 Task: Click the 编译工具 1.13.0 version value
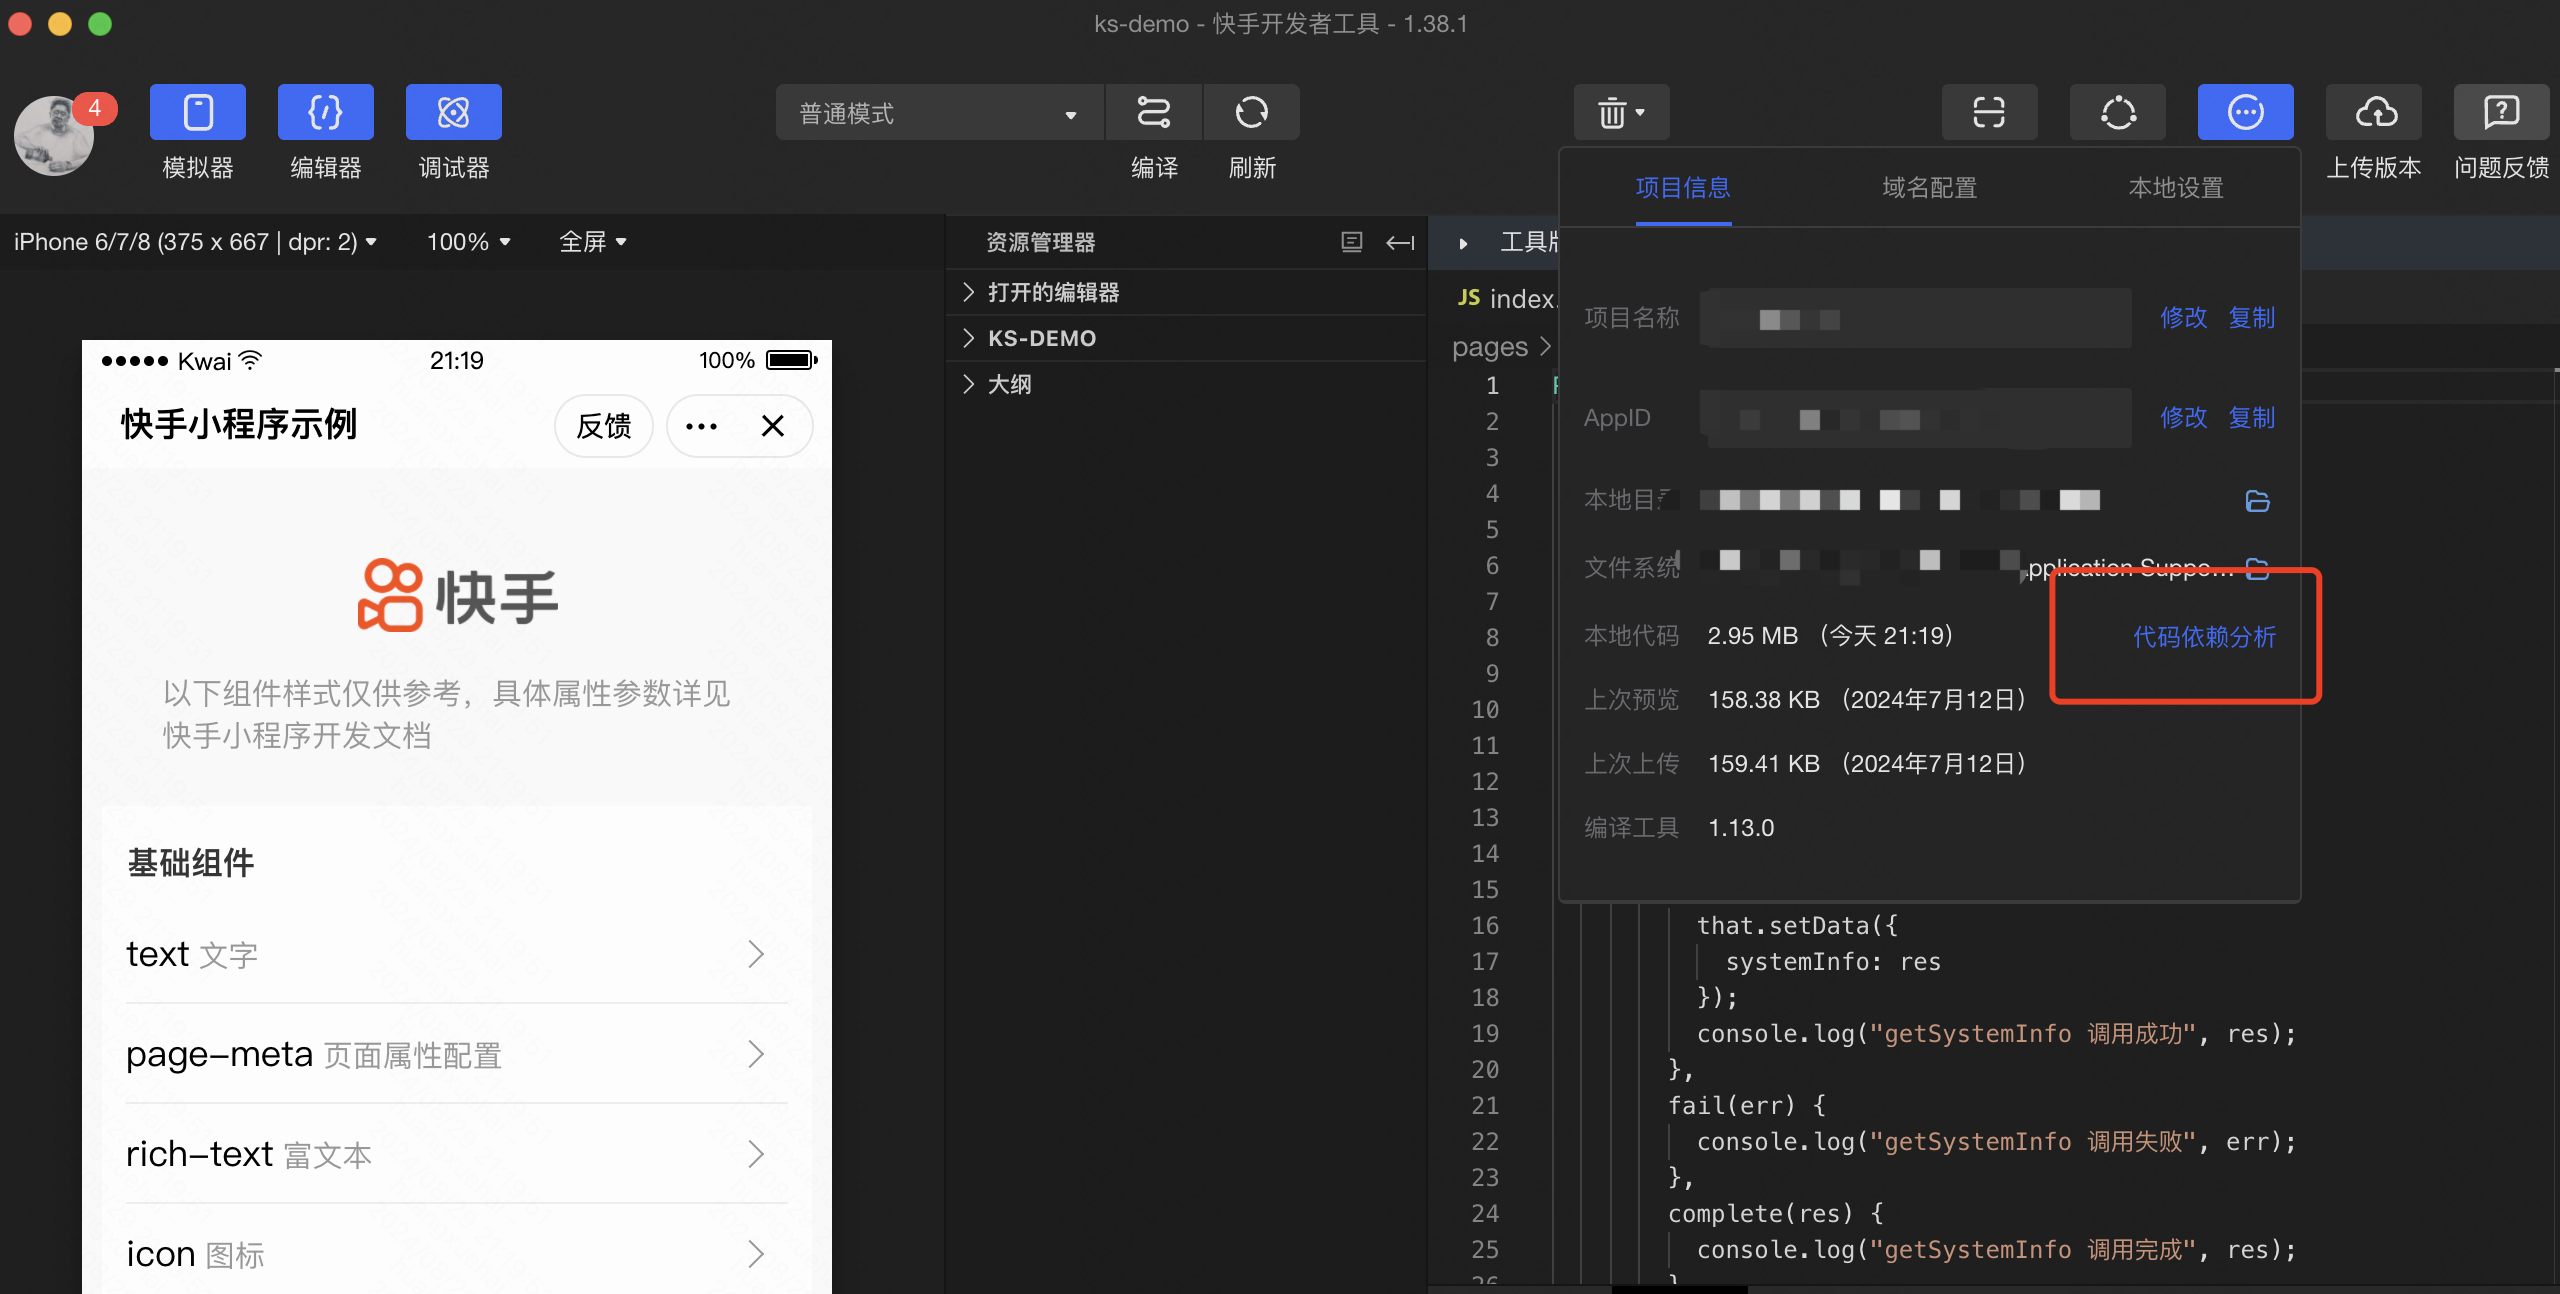pos(1741,828)
